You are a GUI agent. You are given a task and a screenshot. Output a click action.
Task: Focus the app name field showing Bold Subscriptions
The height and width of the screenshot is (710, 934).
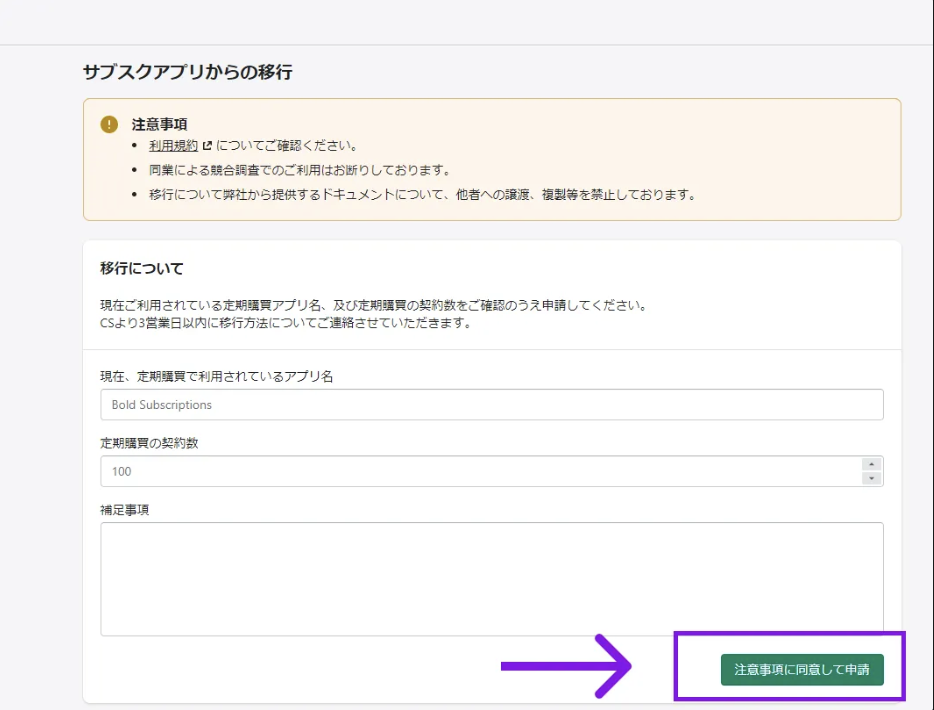(492, 404)
